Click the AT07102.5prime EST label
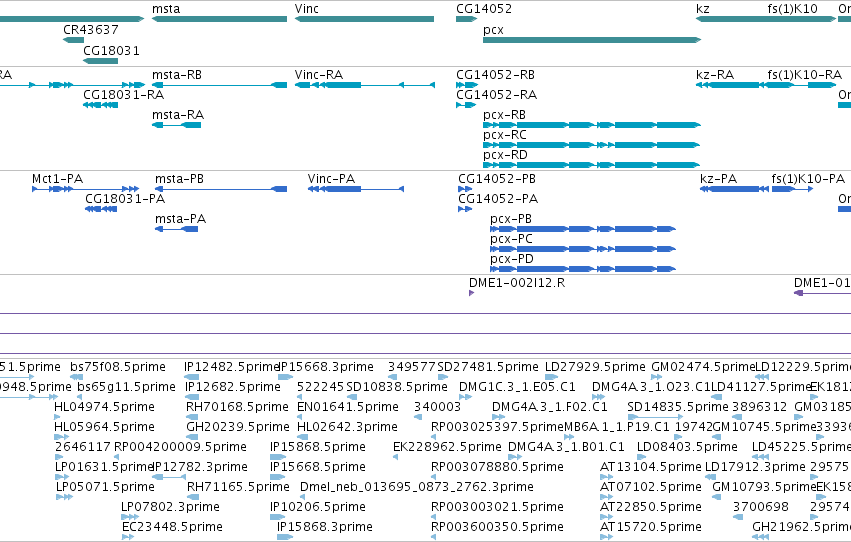Image resolution: width=851 pixels, height=542 pixels. click(x=651, y=488)
